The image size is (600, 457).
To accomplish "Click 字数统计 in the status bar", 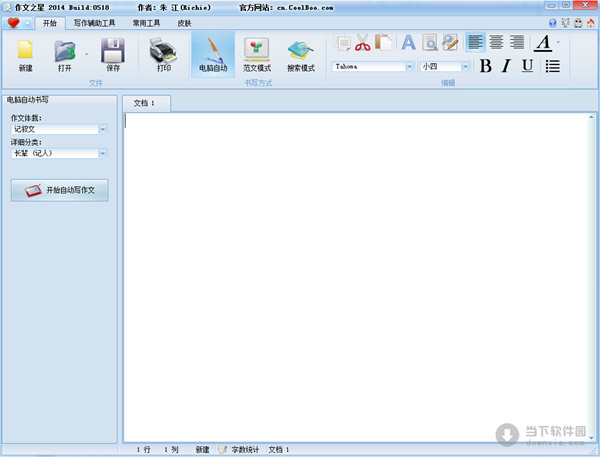I will (245, 450).
